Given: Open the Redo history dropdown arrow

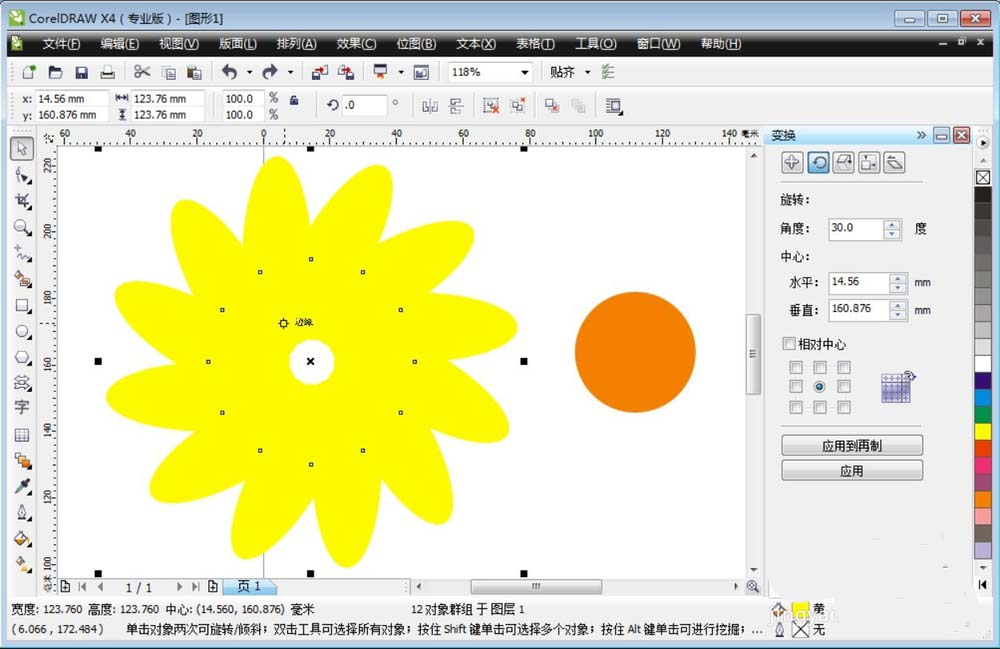Looking at the screenshot, I should (291, 72).
